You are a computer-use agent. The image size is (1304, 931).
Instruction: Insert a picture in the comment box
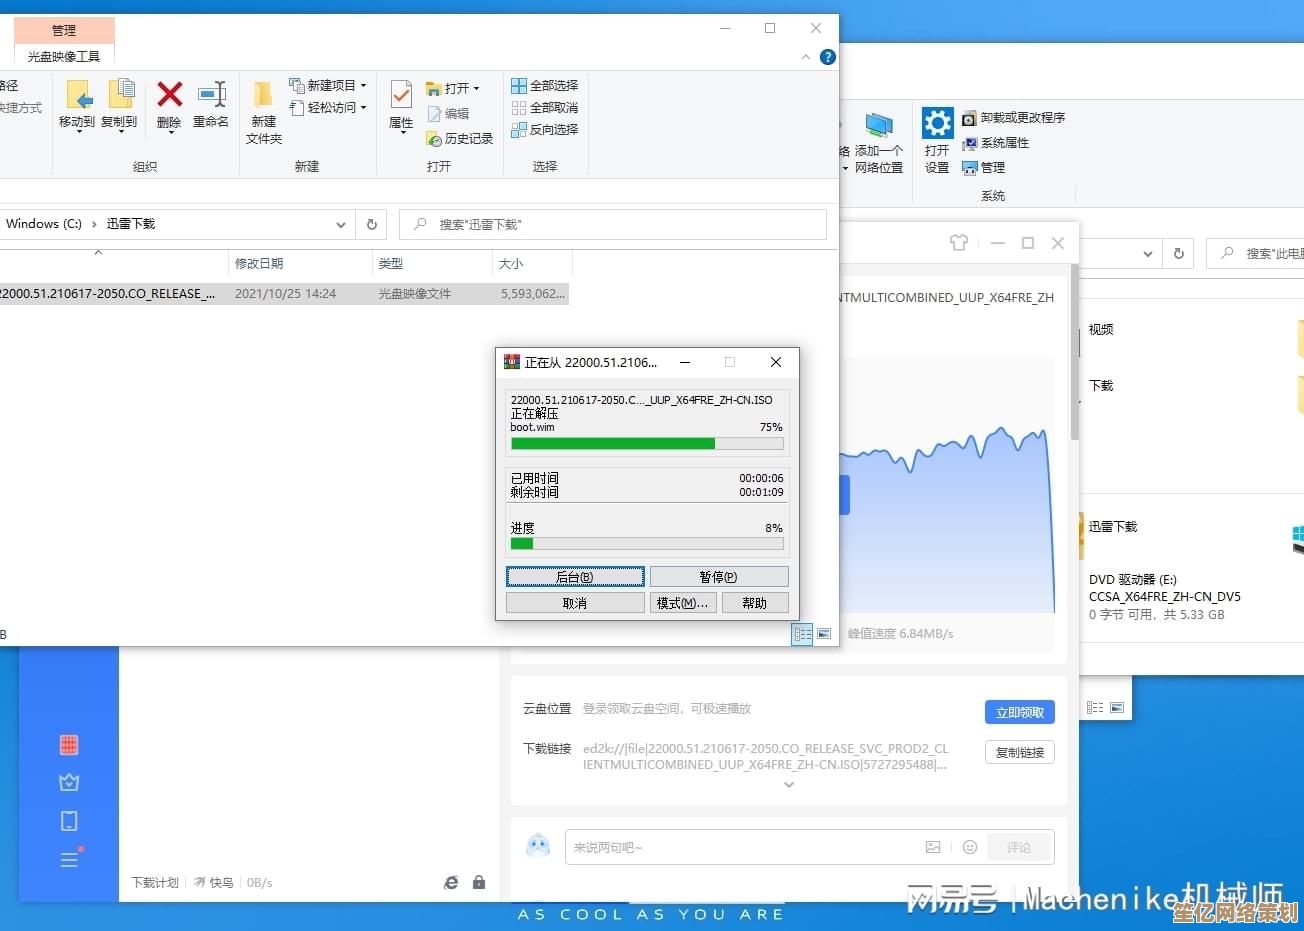[933, 847]
